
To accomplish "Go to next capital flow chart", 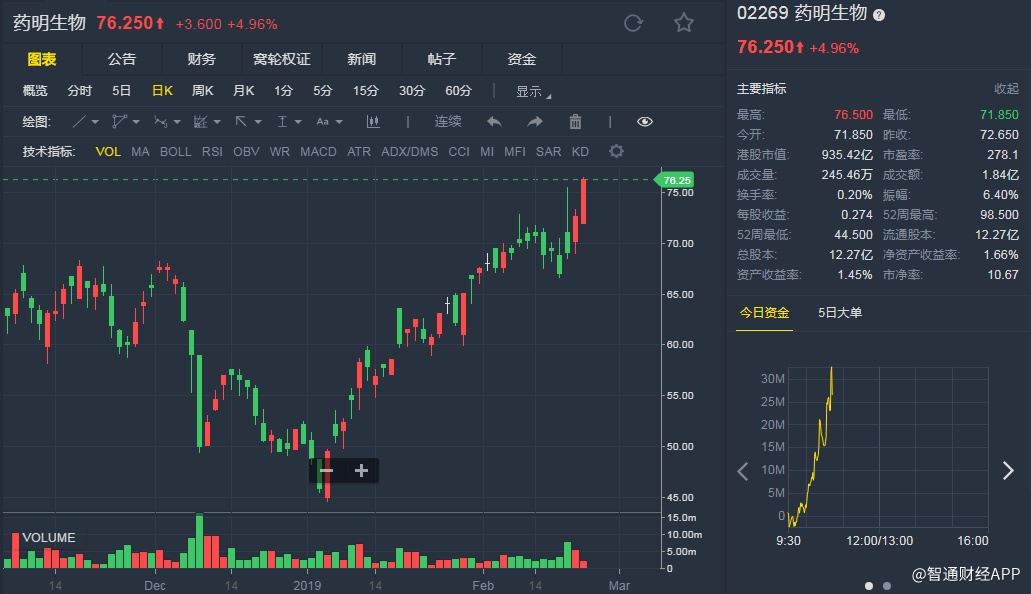I will pyautogui.click(x=1008, y=470).
